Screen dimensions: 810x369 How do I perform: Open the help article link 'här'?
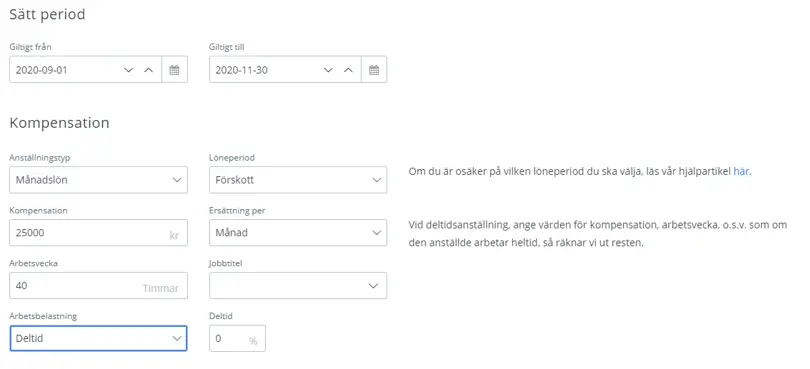pos(742,172)
